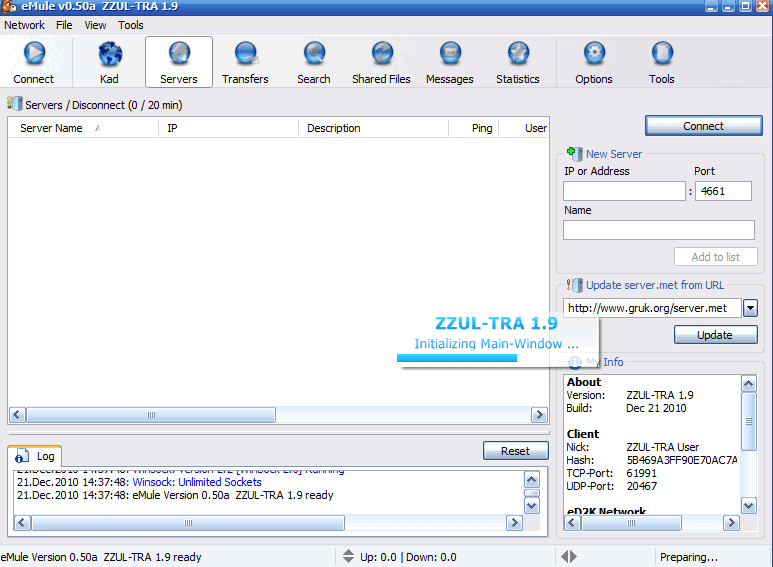Click the log scroll down arrow
The height and width of the screenshot is (567, 773).
pos(531,506)
